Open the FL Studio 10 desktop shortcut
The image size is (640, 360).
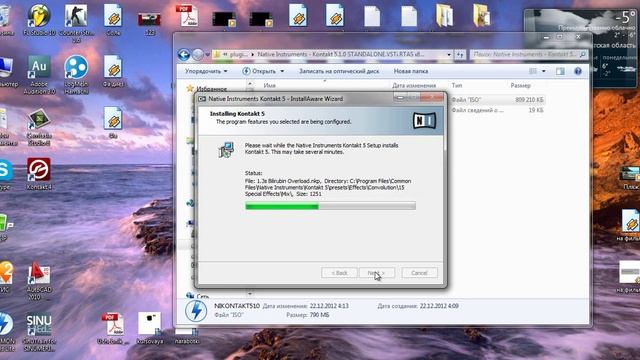click(39, 20)
